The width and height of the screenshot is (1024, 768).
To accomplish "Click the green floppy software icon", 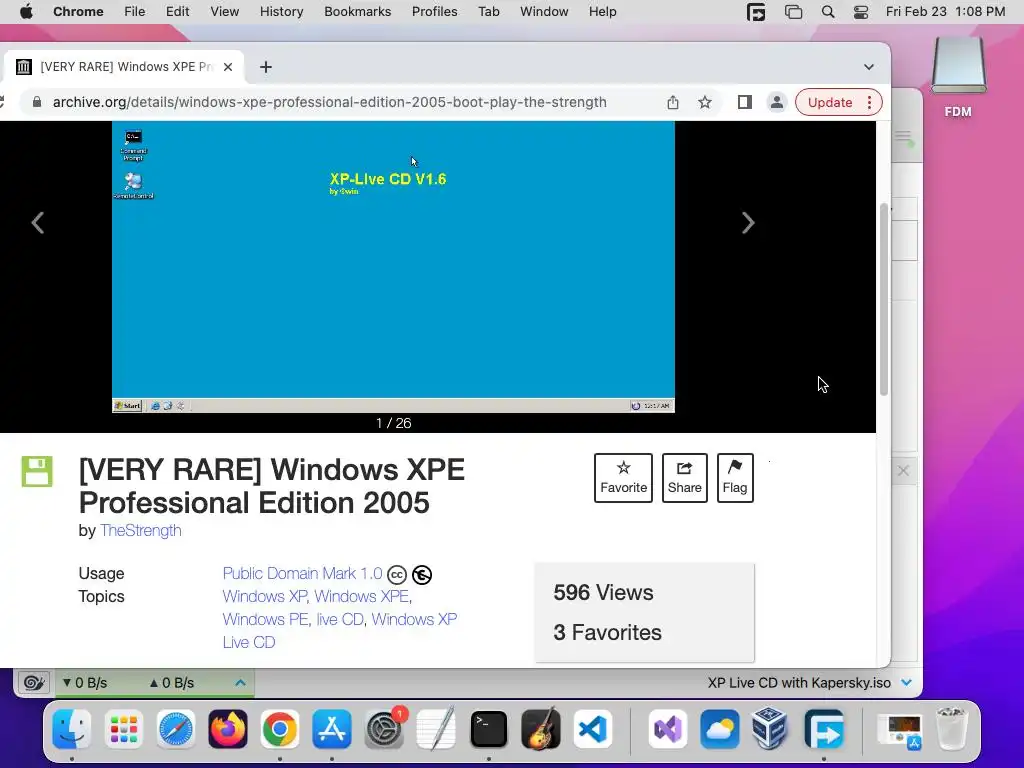I will tap(37, 471).
